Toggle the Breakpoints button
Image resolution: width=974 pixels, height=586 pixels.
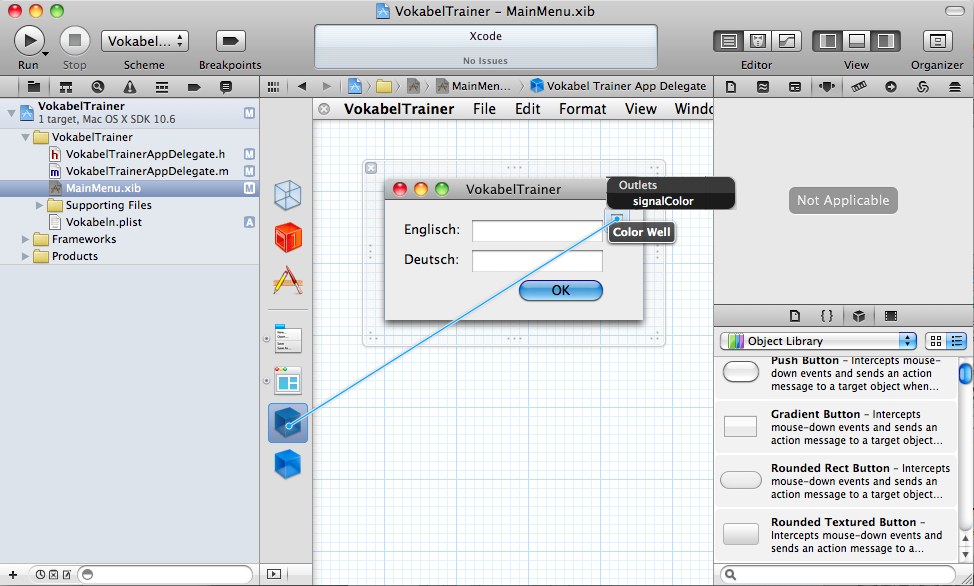(x=230, y=41)
